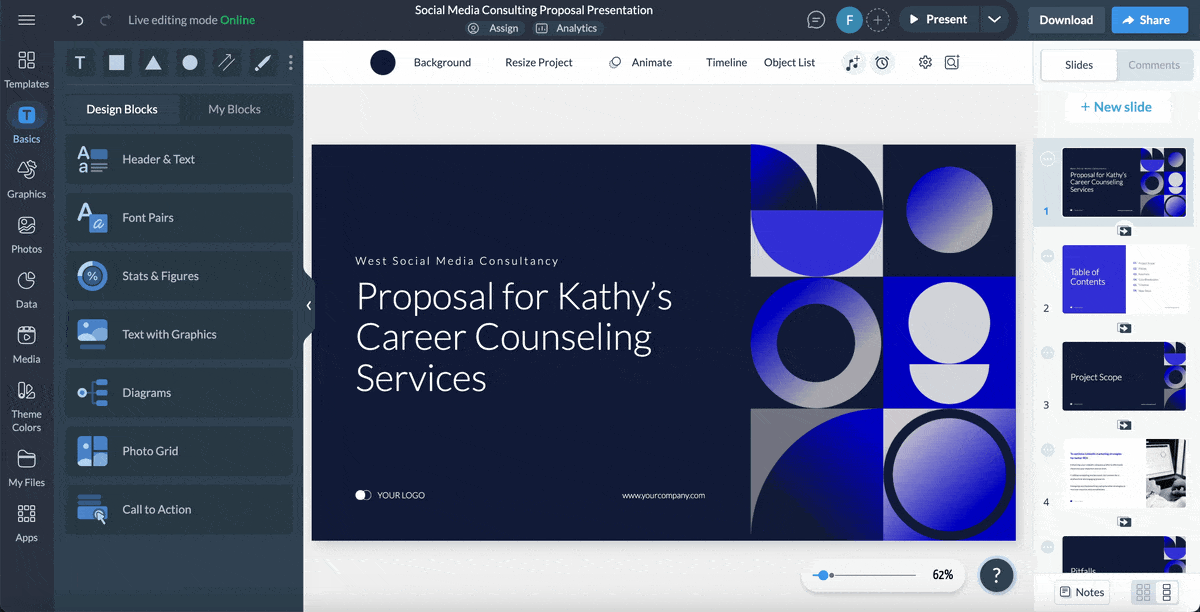Select the Text tool
Screen dimensions: 1200x612
[x=80, y=62]
